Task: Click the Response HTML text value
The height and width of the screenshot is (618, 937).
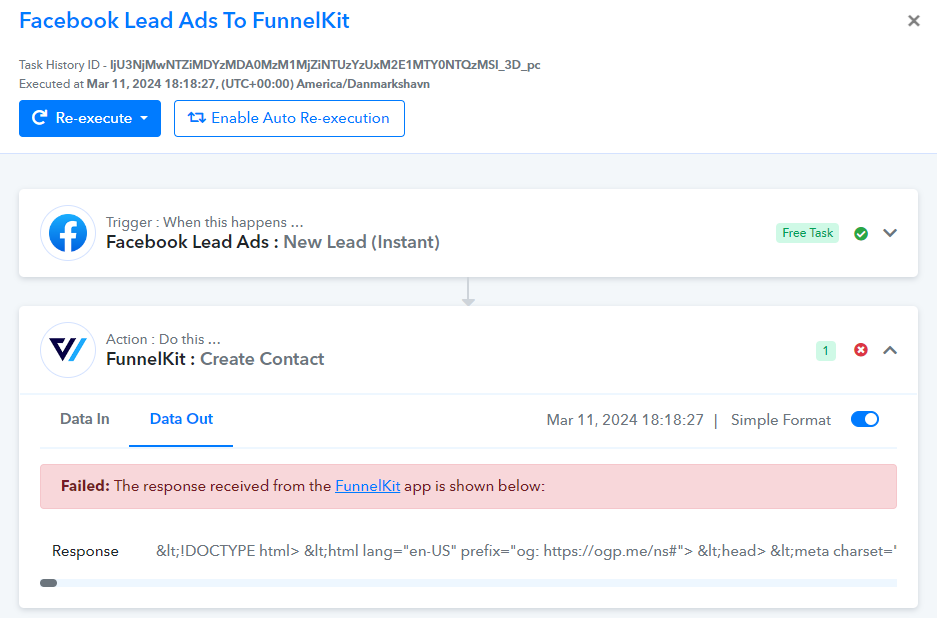Action: tap(526, 551)
